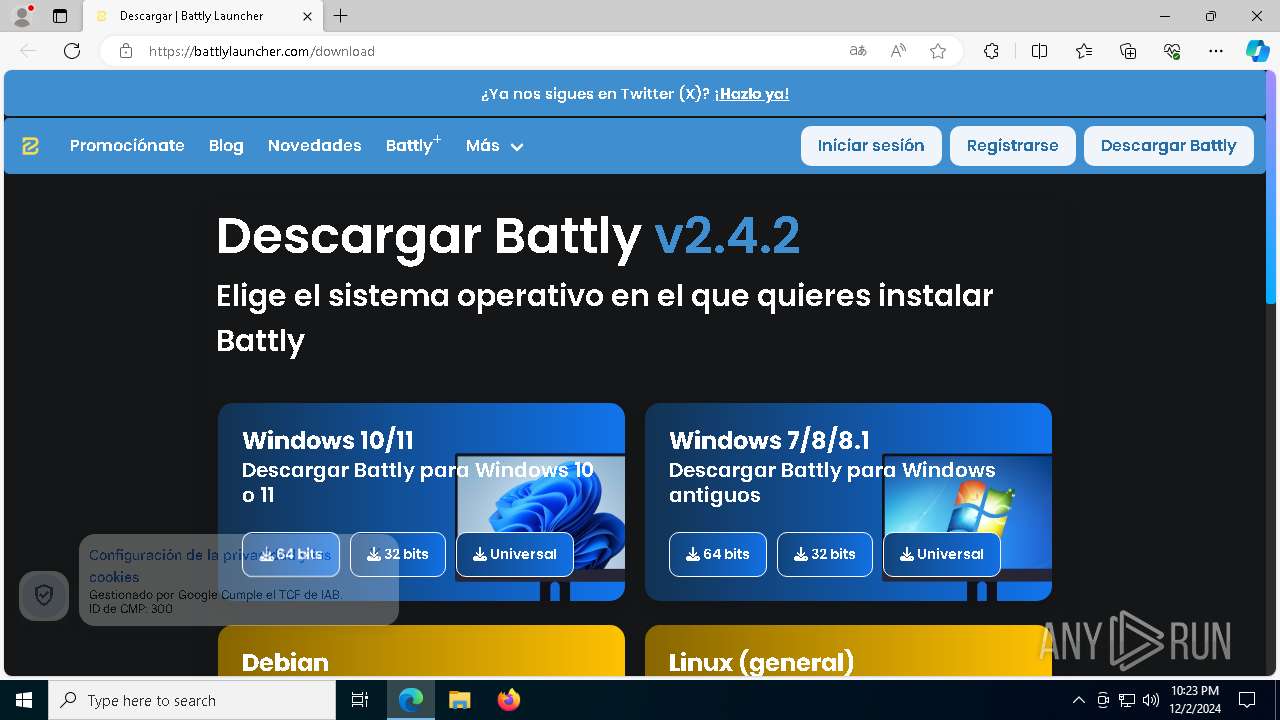Click the Registrarse button
The height and width of the screenshot is (720, 1280).
1012,146
